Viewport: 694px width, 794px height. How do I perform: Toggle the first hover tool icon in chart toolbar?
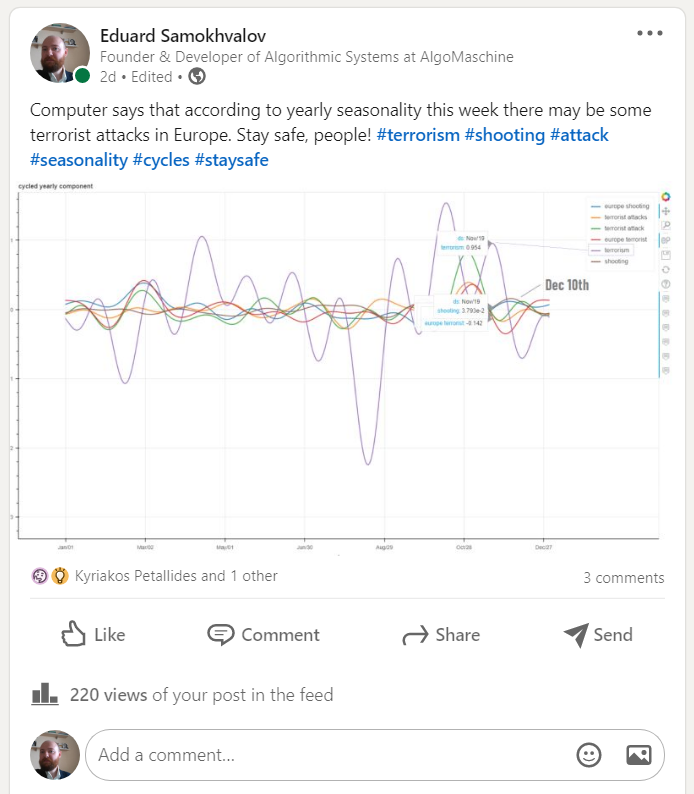coord(666,298)
